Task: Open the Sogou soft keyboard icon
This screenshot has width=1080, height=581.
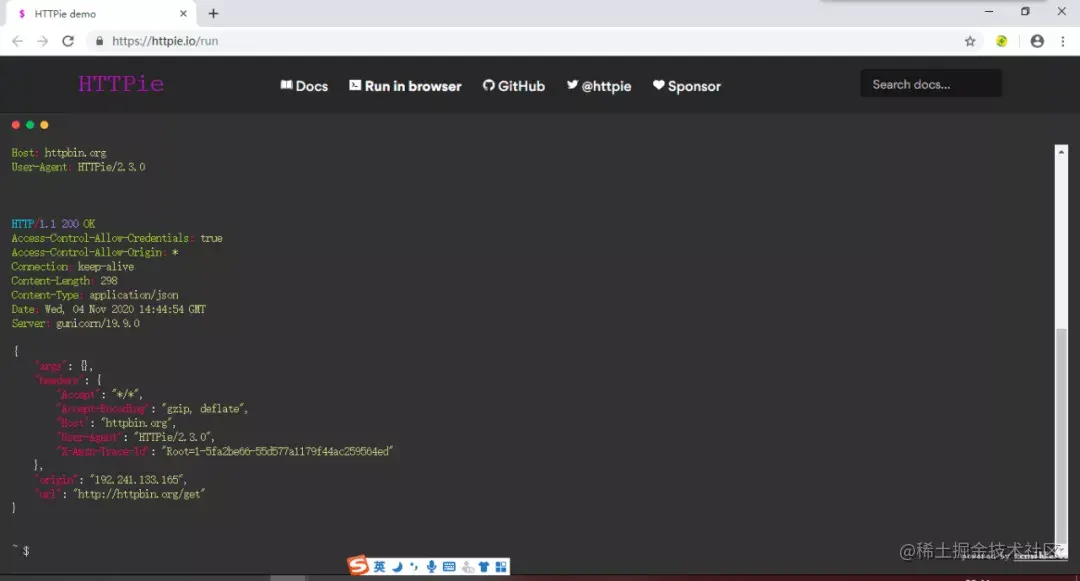Action: click(x=449, y=567)
